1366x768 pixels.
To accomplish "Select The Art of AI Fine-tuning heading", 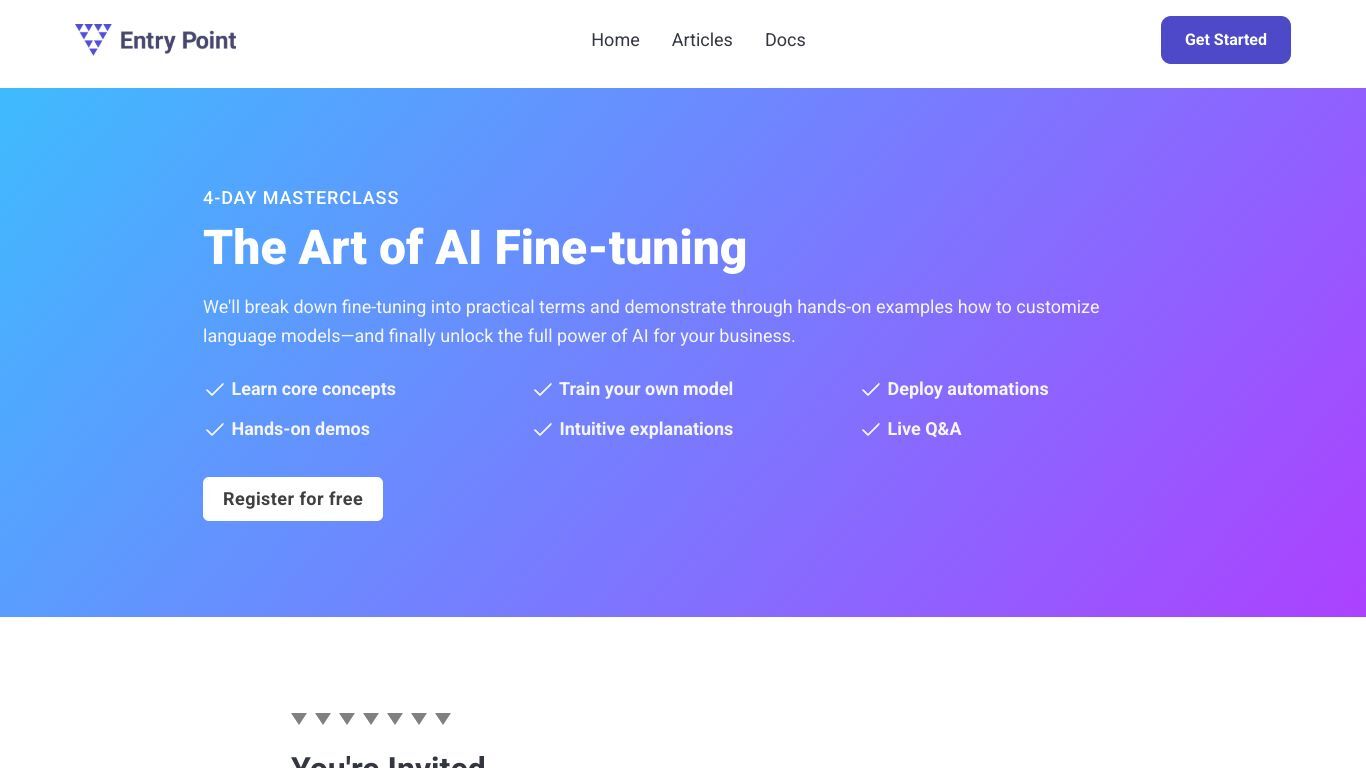I will [x=475, y=248].
